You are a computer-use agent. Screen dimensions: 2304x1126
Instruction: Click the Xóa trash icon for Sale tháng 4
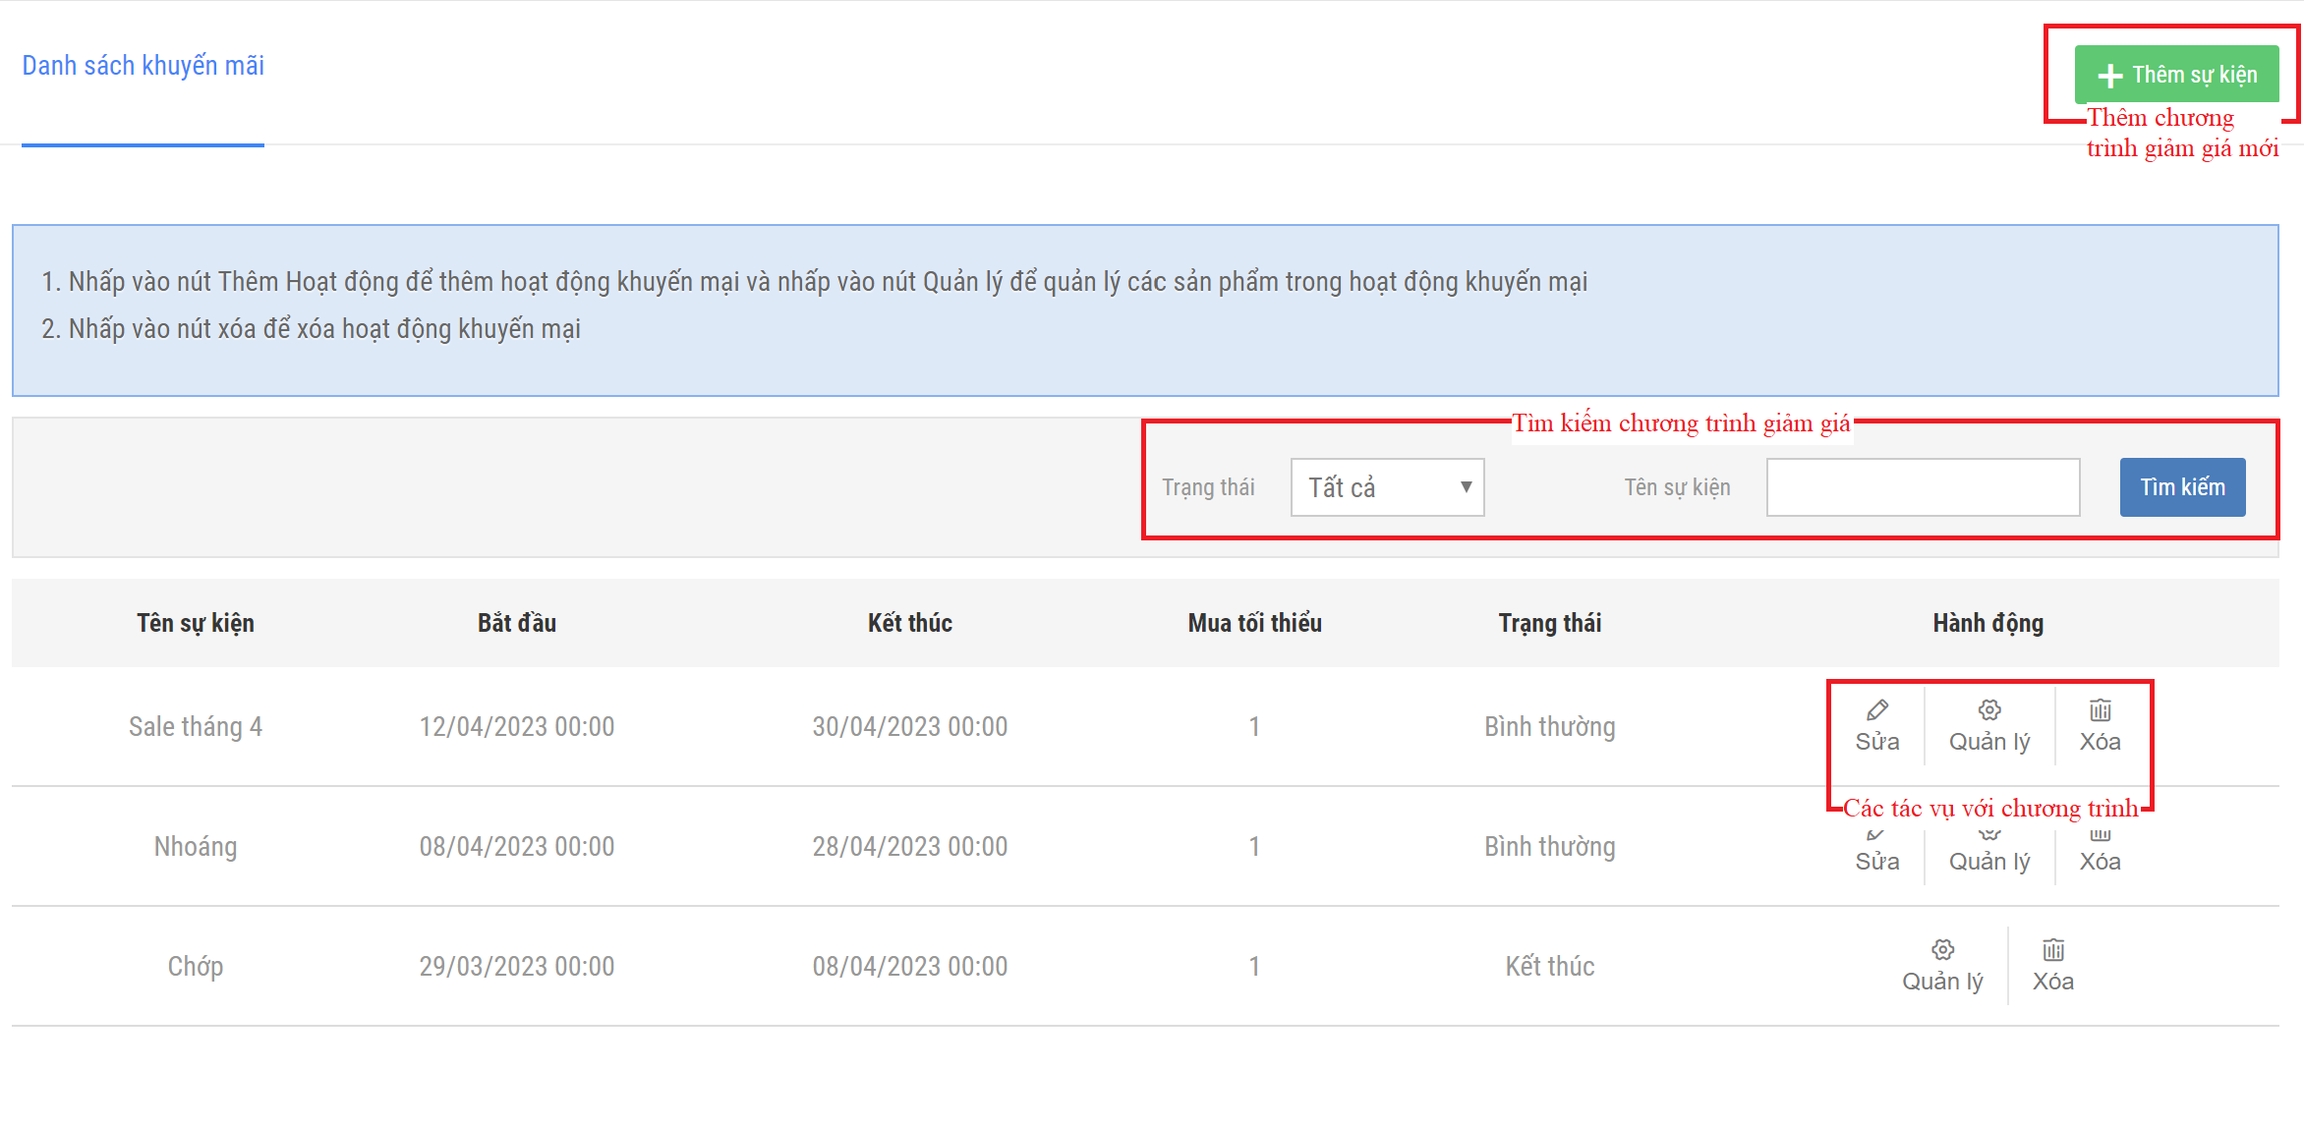click(x=2100, y=711)
